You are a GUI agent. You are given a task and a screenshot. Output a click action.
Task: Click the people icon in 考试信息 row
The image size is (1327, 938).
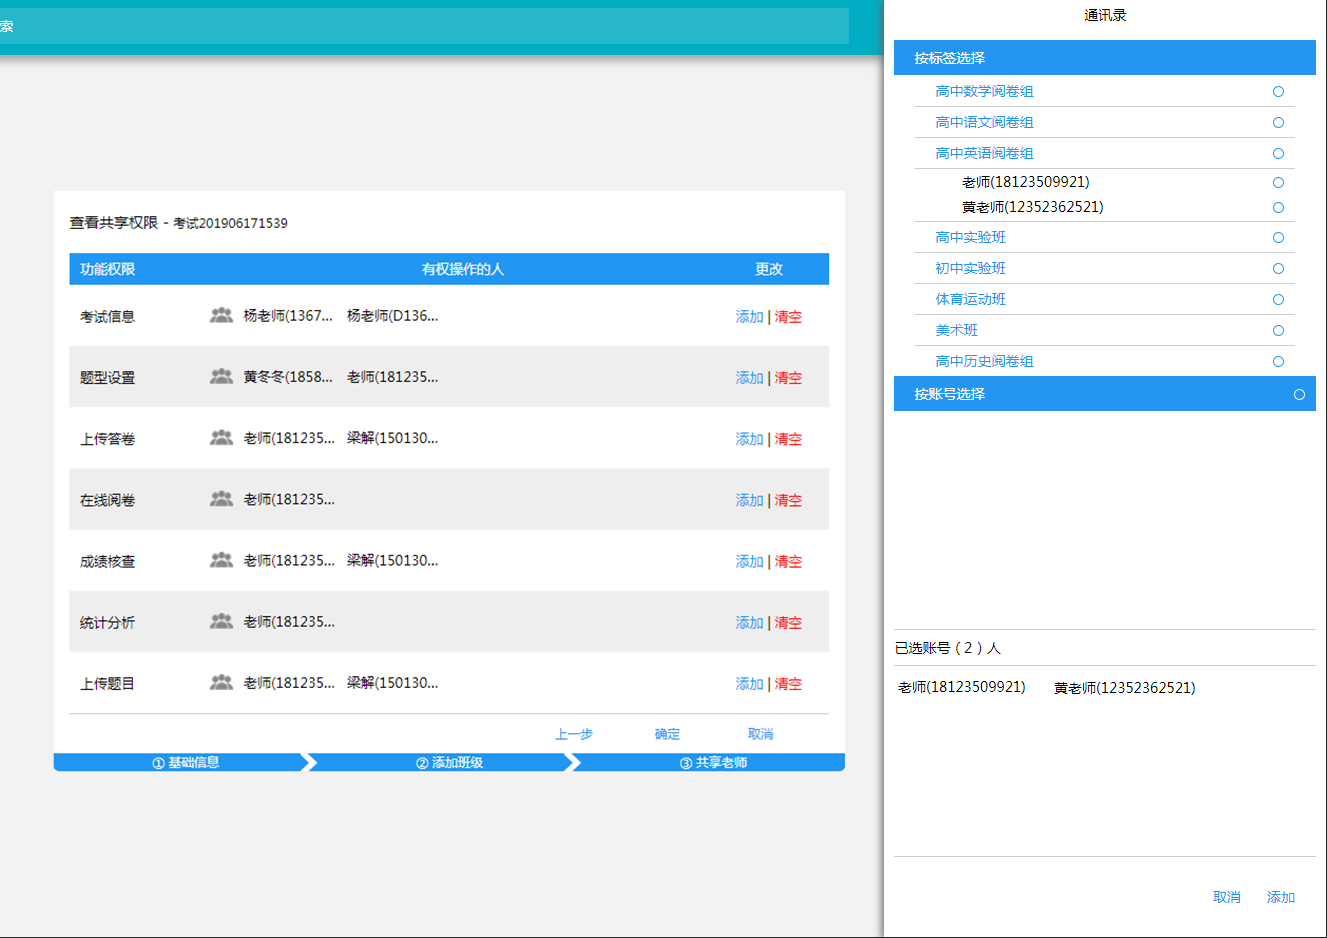coord(221,315)
